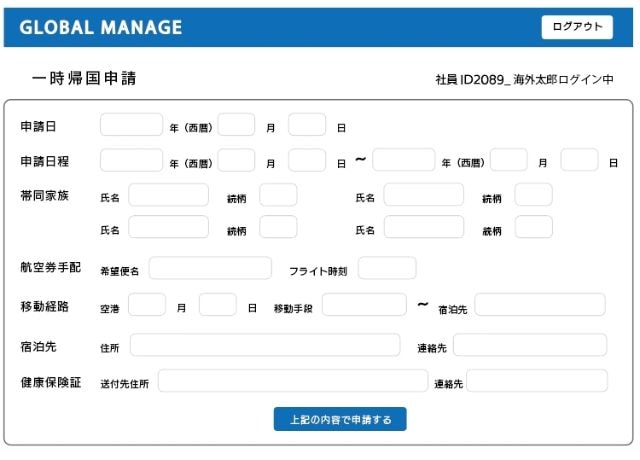Click bottom-left 帯同家族 氏名 input field

(168, 227)
